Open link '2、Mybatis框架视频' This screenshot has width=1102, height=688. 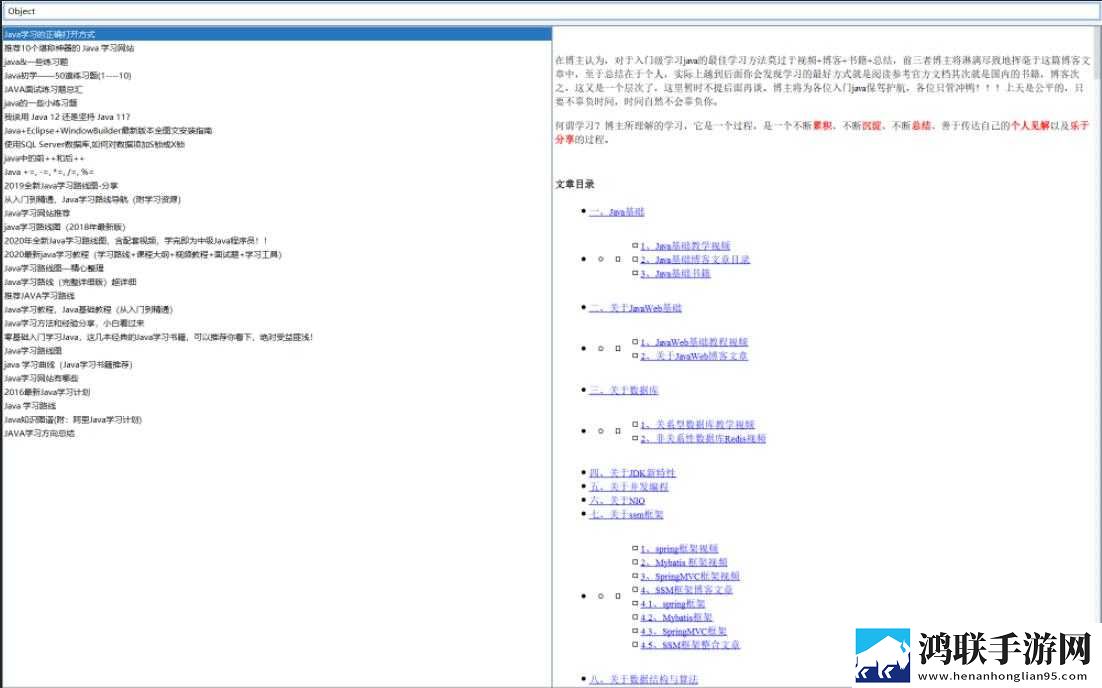(684, 562)
